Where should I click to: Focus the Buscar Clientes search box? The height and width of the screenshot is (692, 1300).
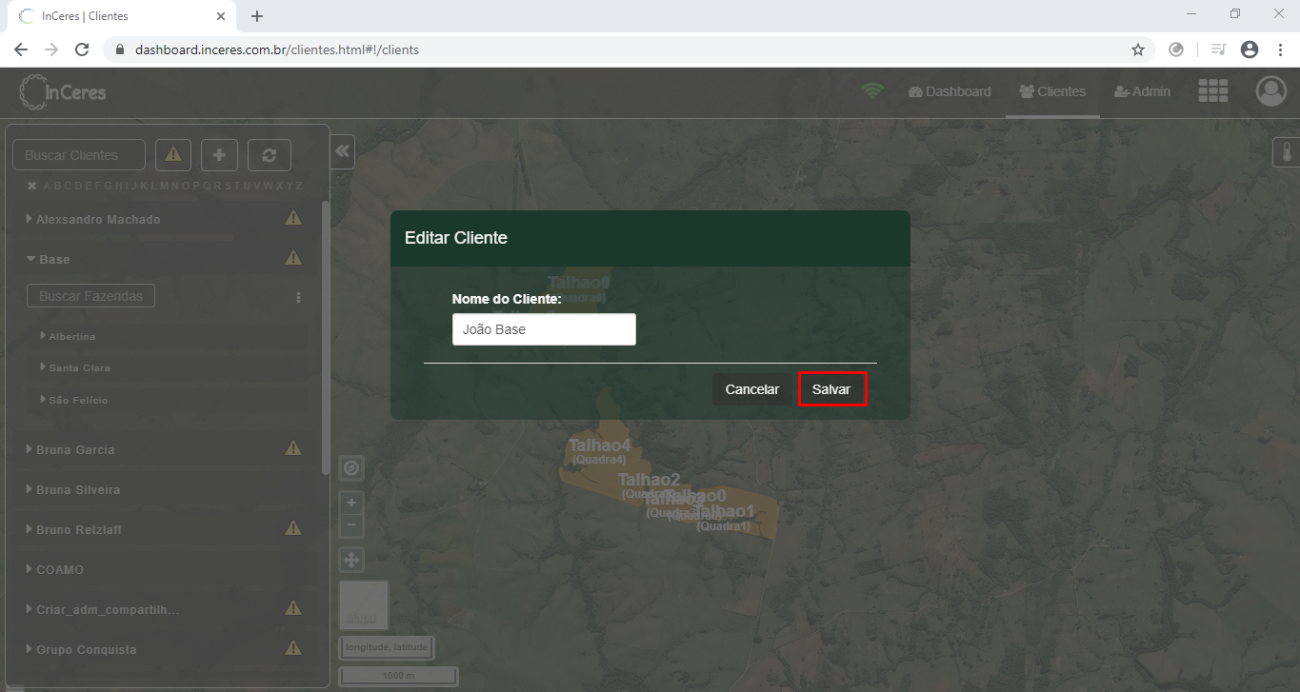point(79,155)
